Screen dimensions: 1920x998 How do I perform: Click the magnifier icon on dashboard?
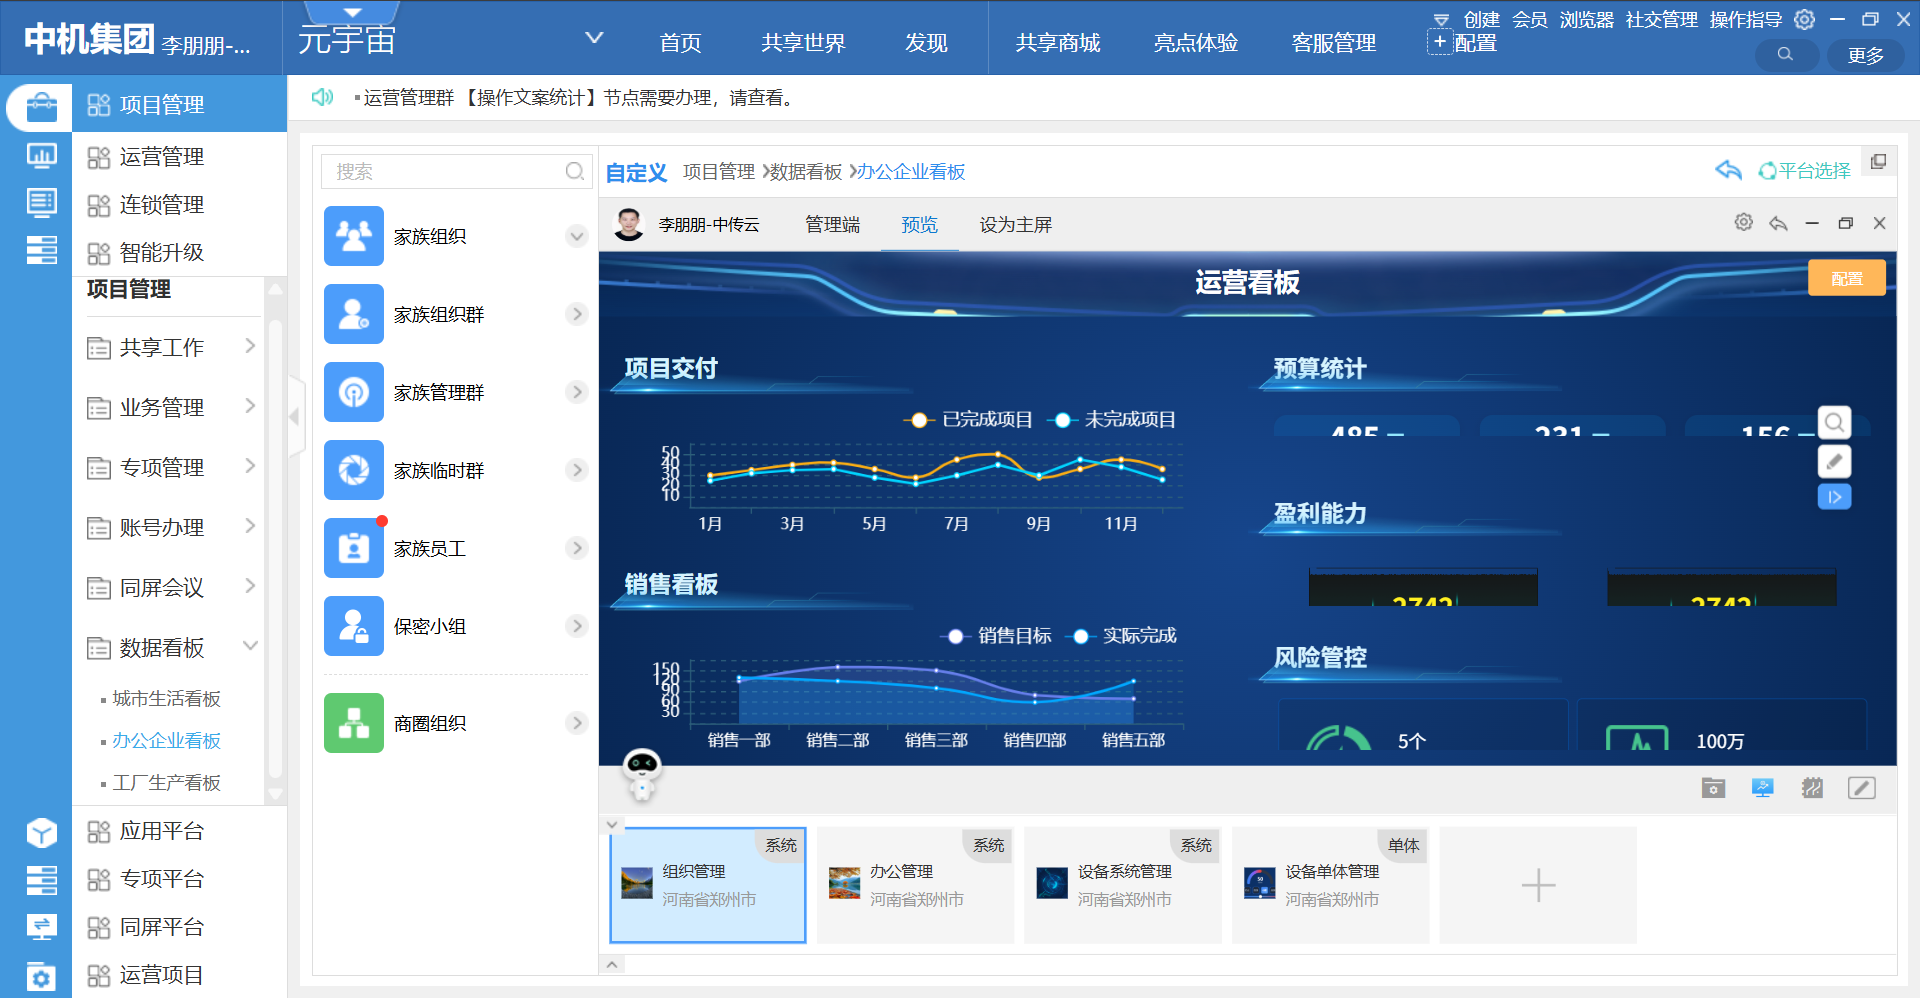(x=1833, y=423)
